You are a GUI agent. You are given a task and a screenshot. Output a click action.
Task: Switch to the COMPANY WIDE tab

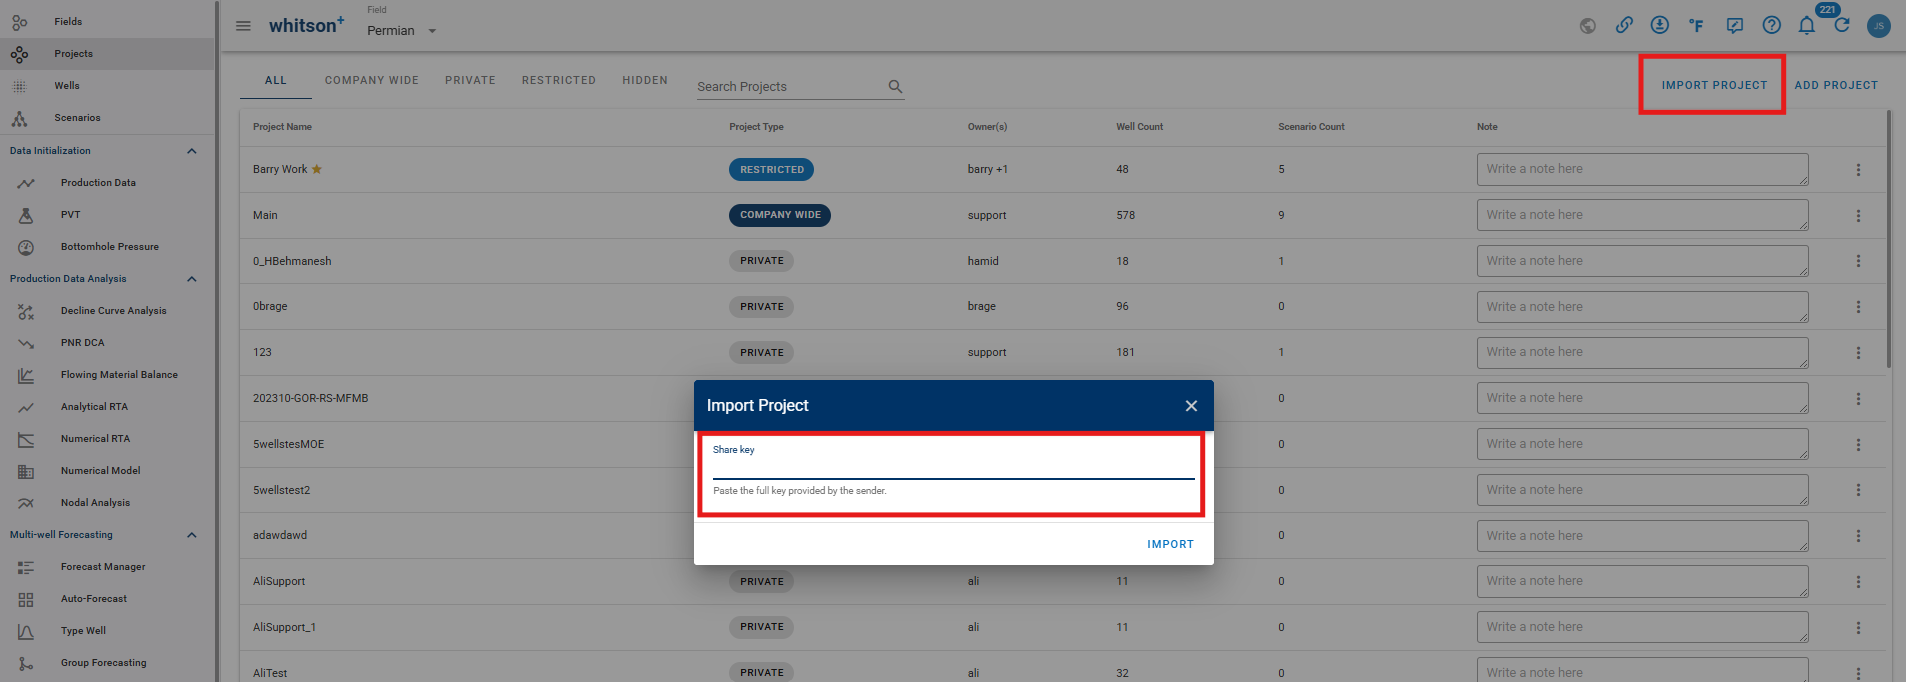click(372, 80)
